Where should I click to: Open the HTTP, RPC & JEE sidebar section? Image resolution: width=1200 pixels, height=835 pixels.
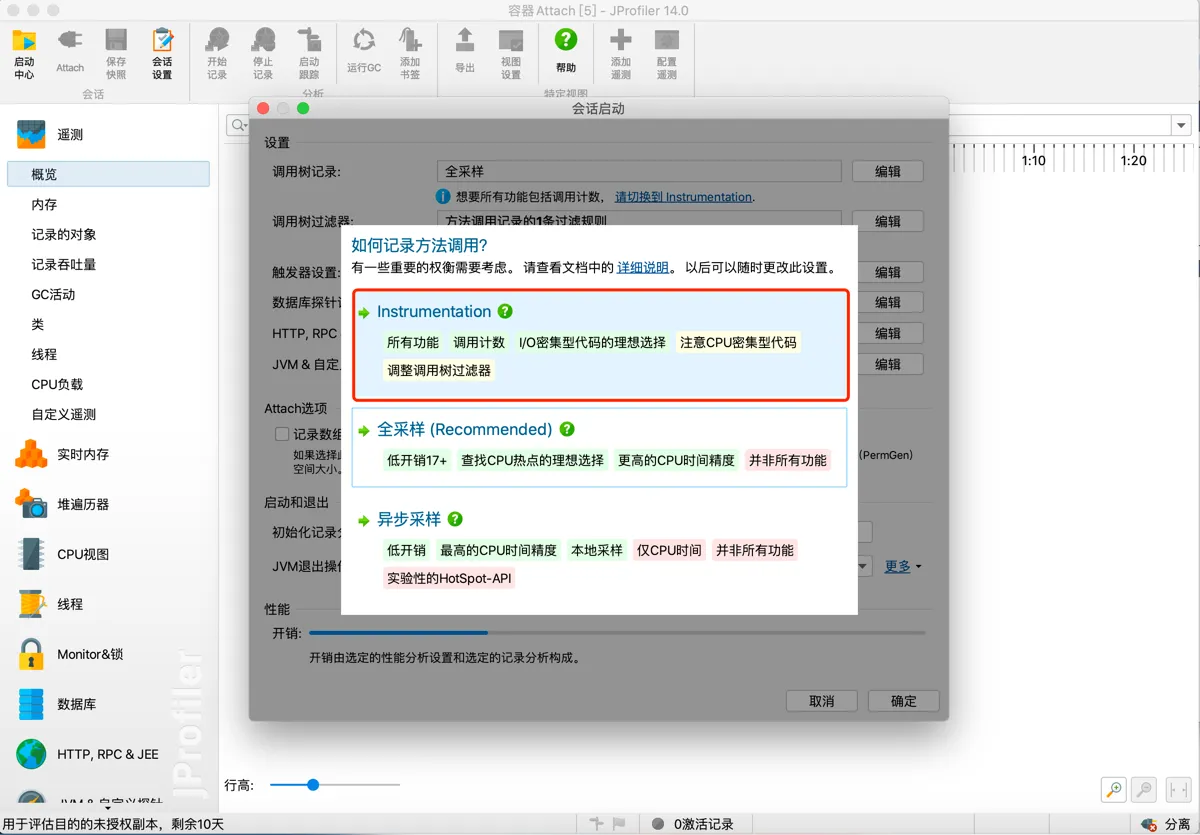(x=108, y=754)
